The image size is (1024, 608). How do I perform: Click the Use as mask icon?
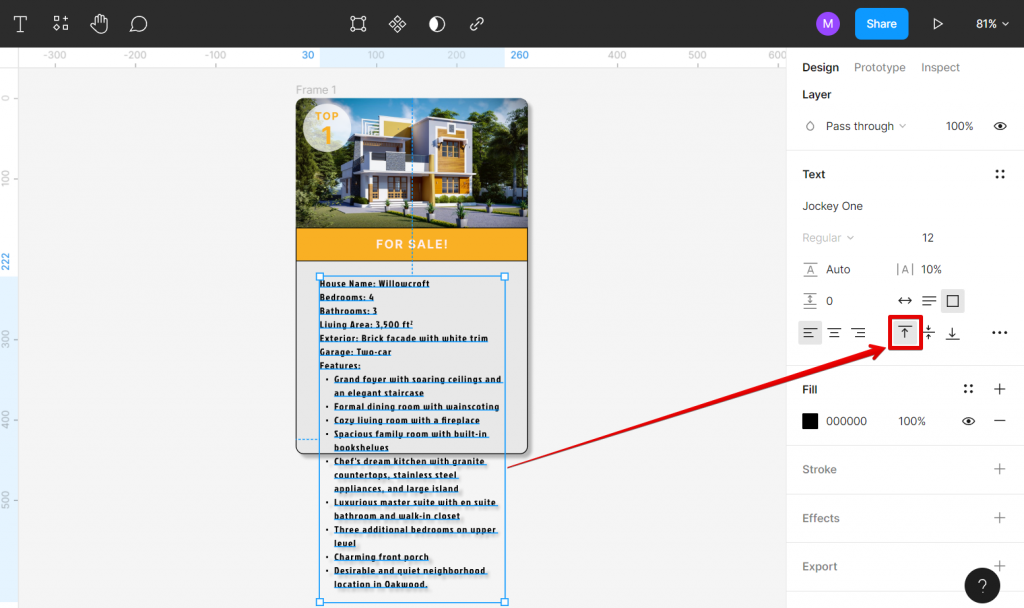436,23
